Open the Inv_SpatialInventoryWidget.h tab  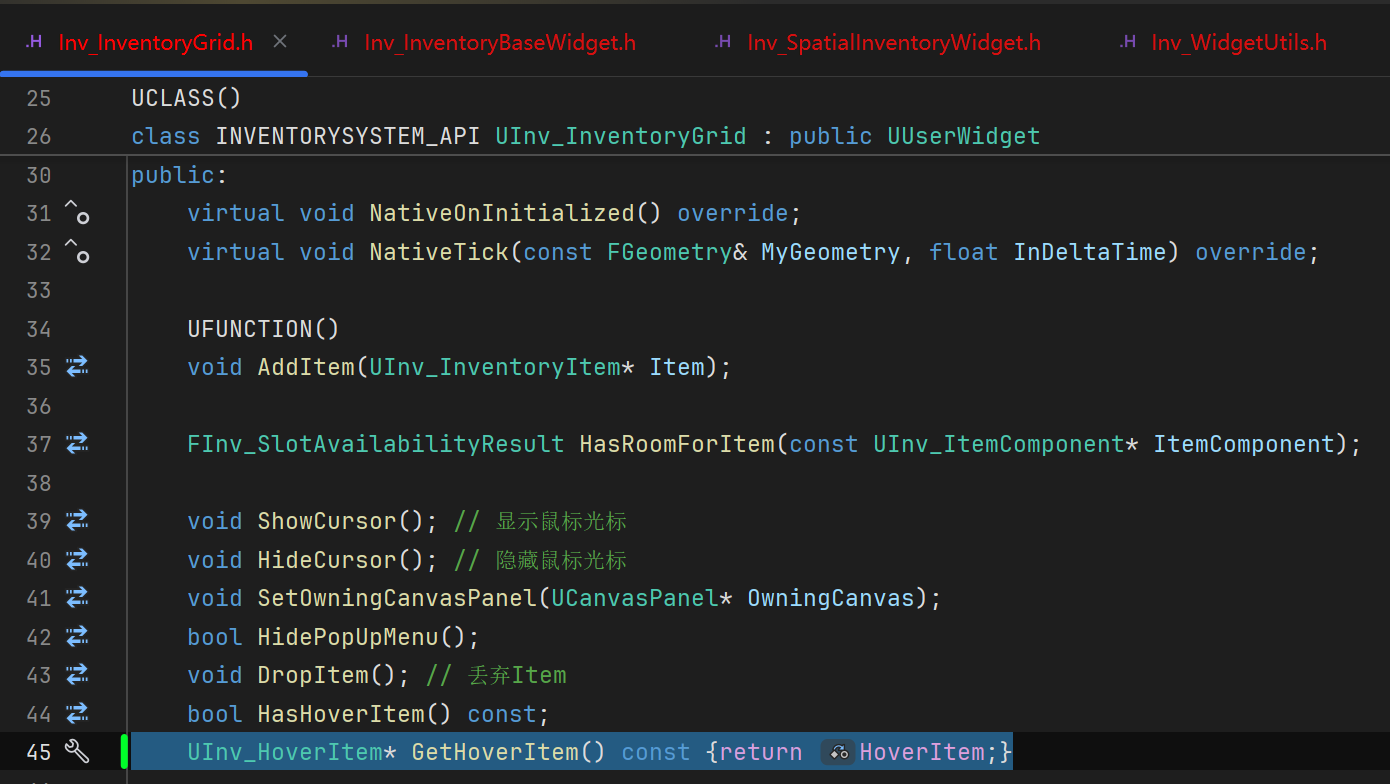(894, 42)
